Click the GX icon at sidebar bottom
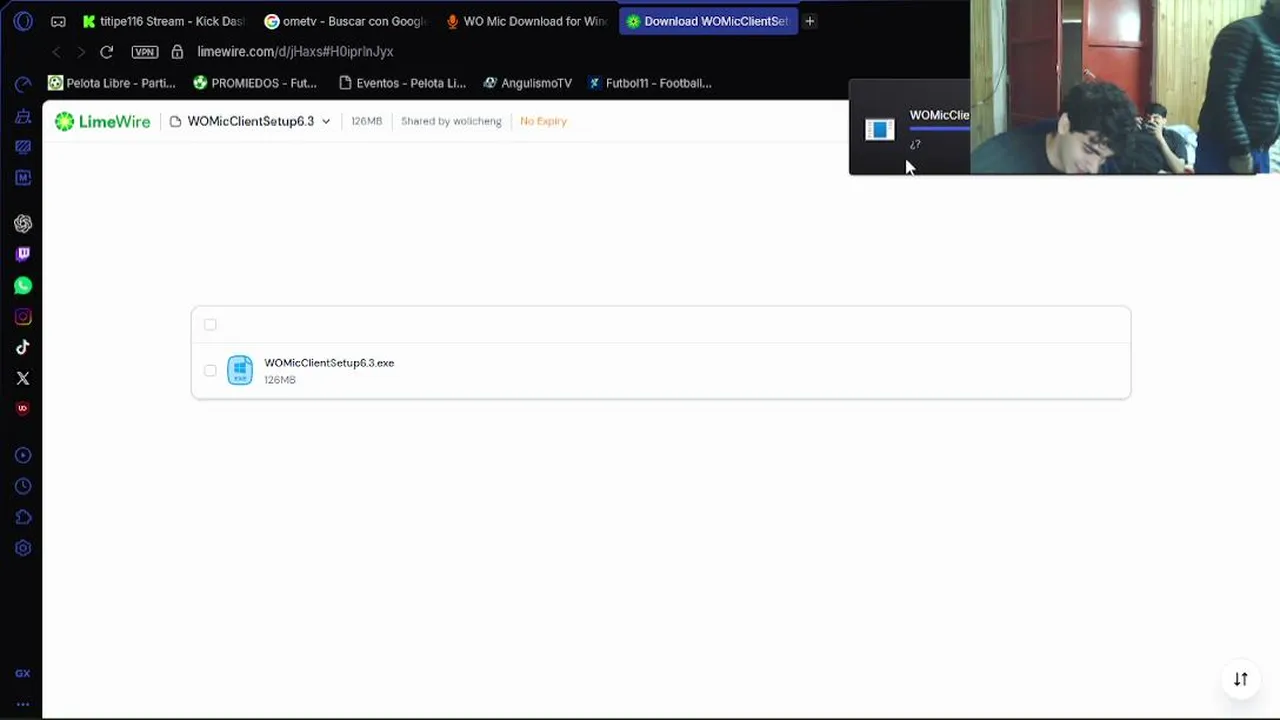 click(23, 674)
